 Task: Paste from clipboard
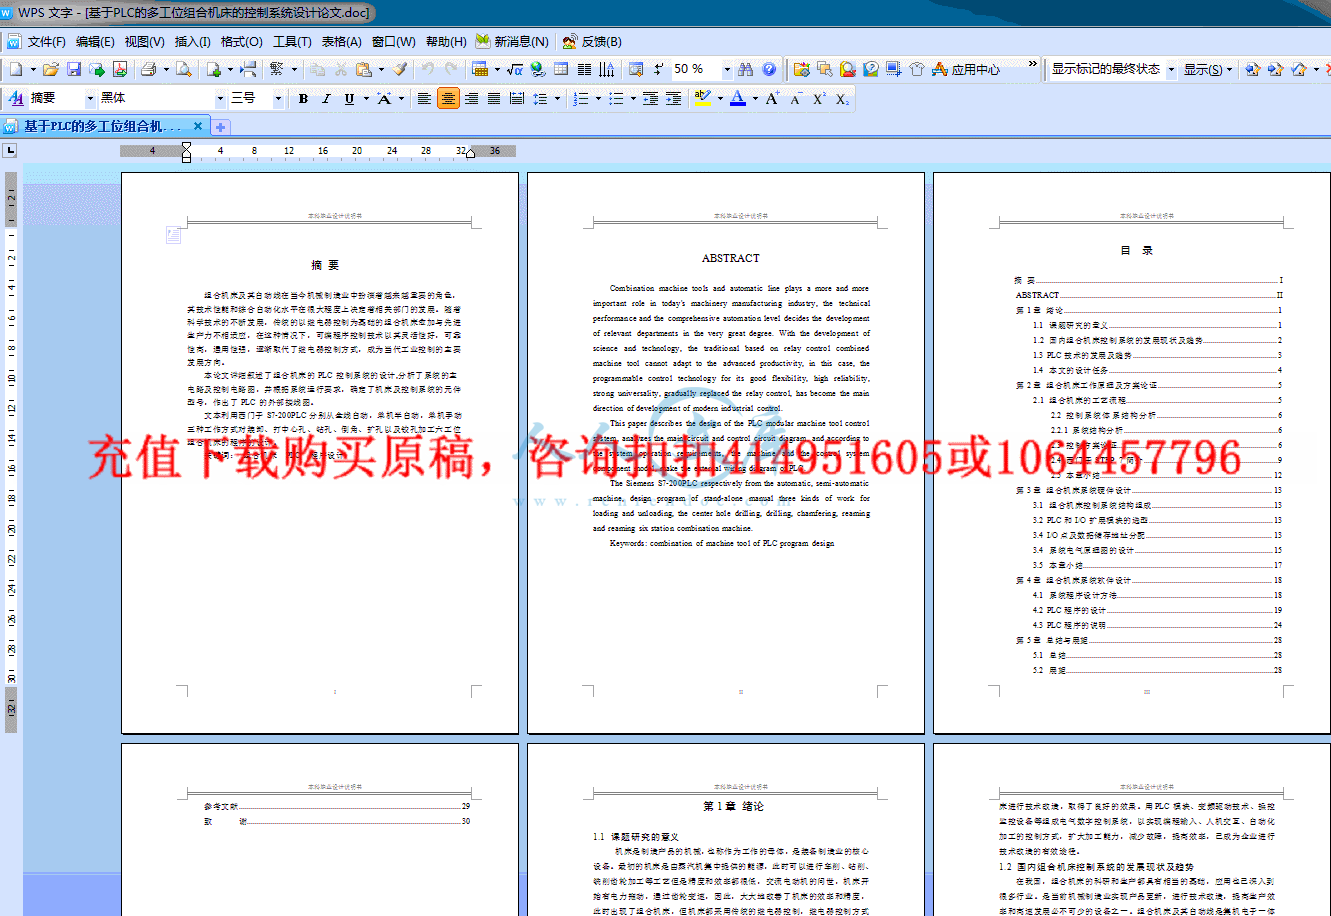click(x=362, y=69)
